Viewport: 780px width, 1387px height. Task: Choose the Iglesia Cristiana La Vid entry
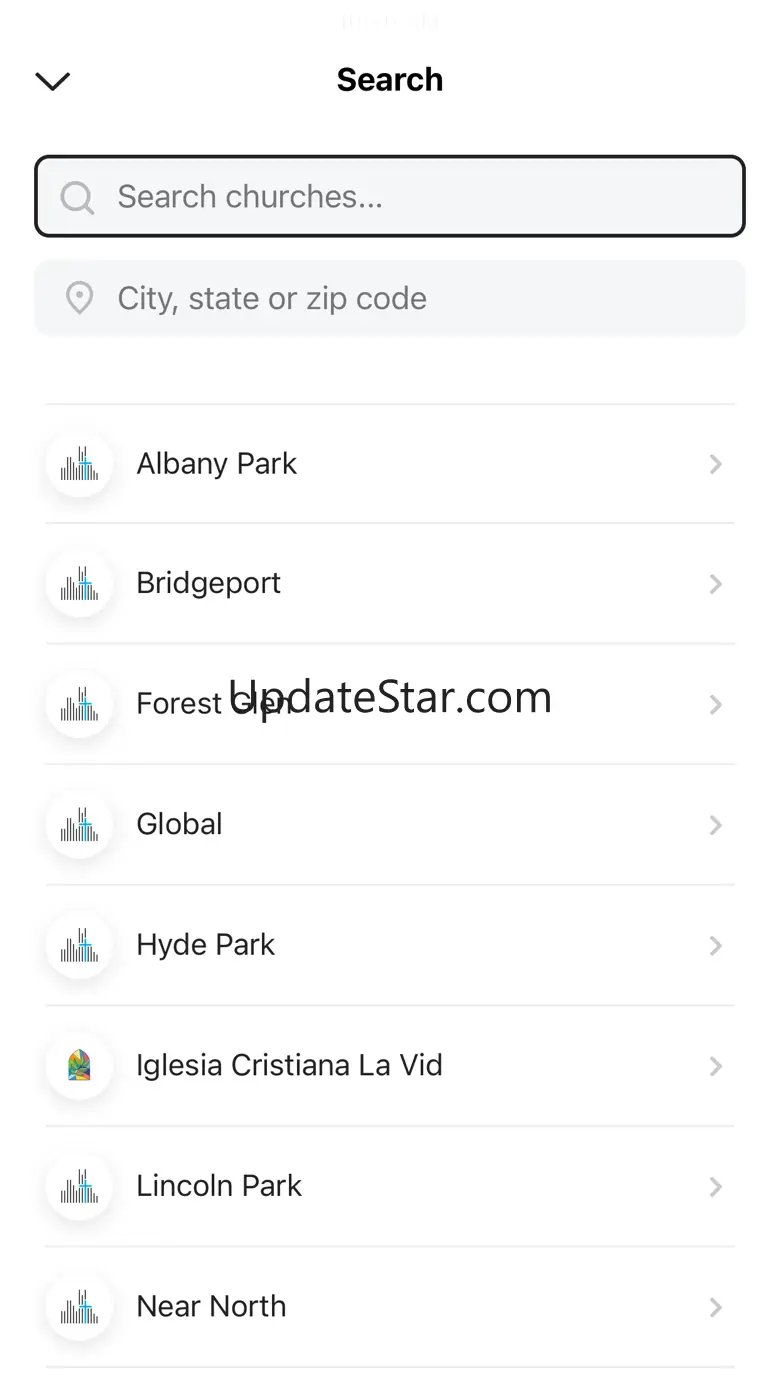click(x=390, y=1066)
